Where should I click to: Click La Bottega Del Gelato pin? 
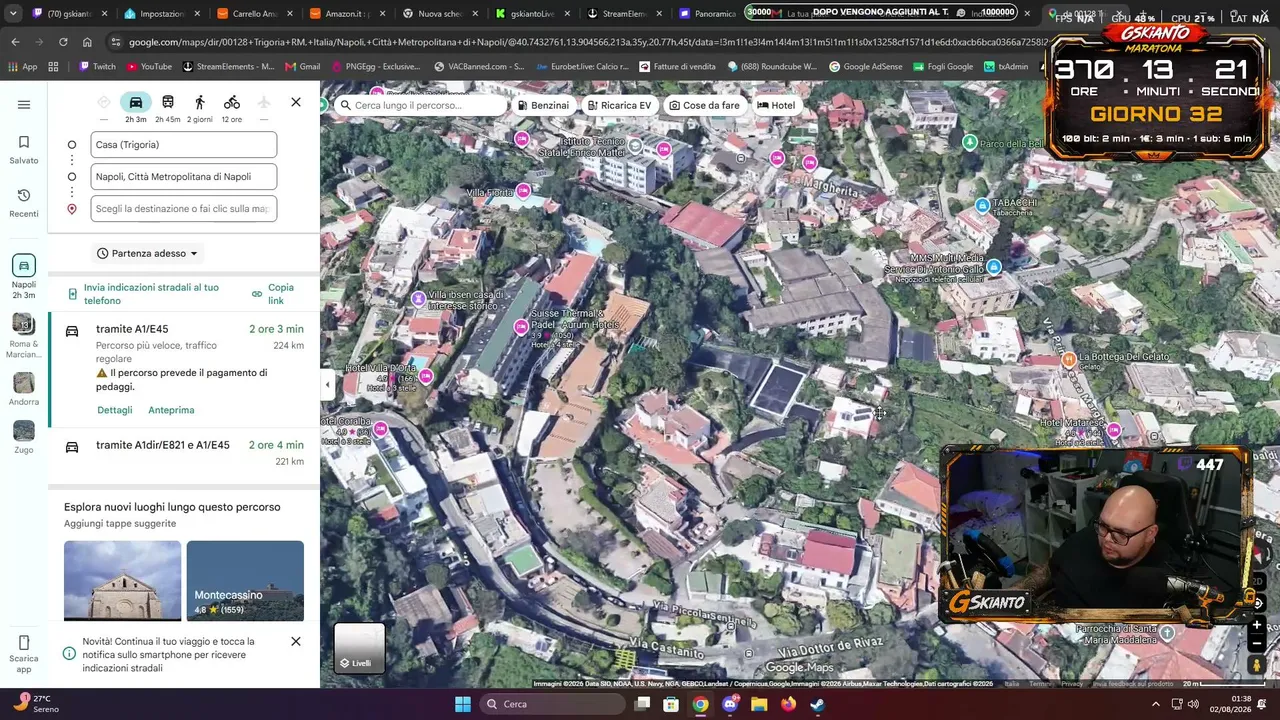pos(1069,359)
